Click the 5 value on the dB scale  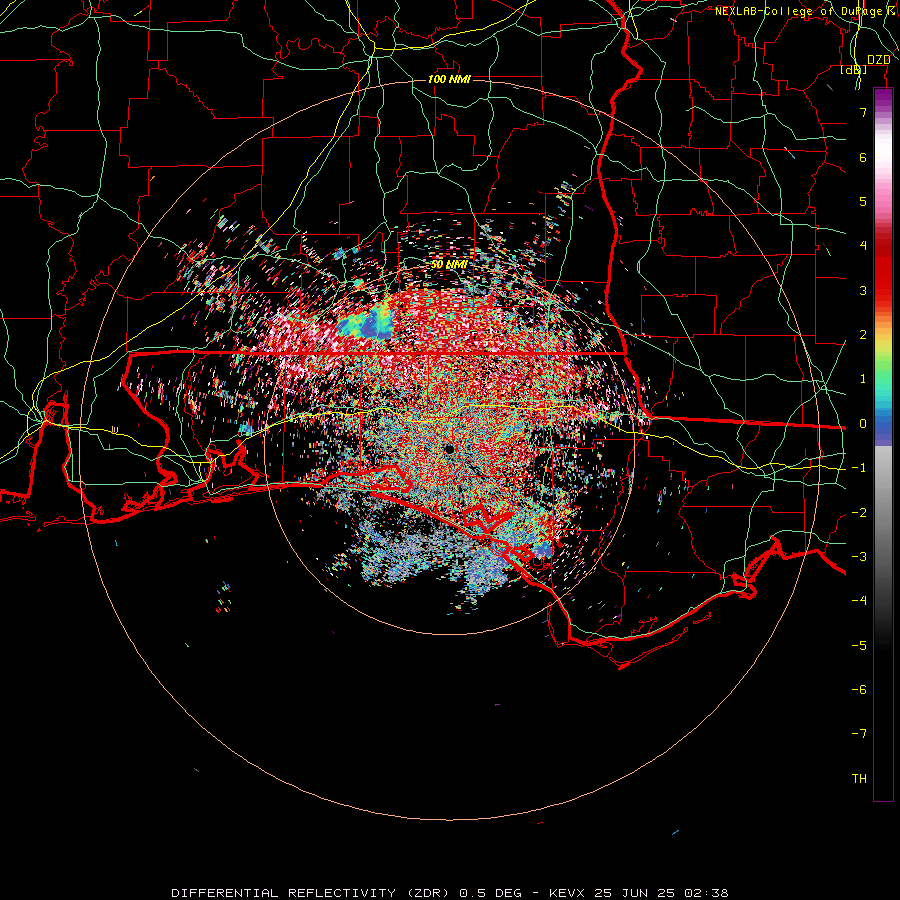863,201
